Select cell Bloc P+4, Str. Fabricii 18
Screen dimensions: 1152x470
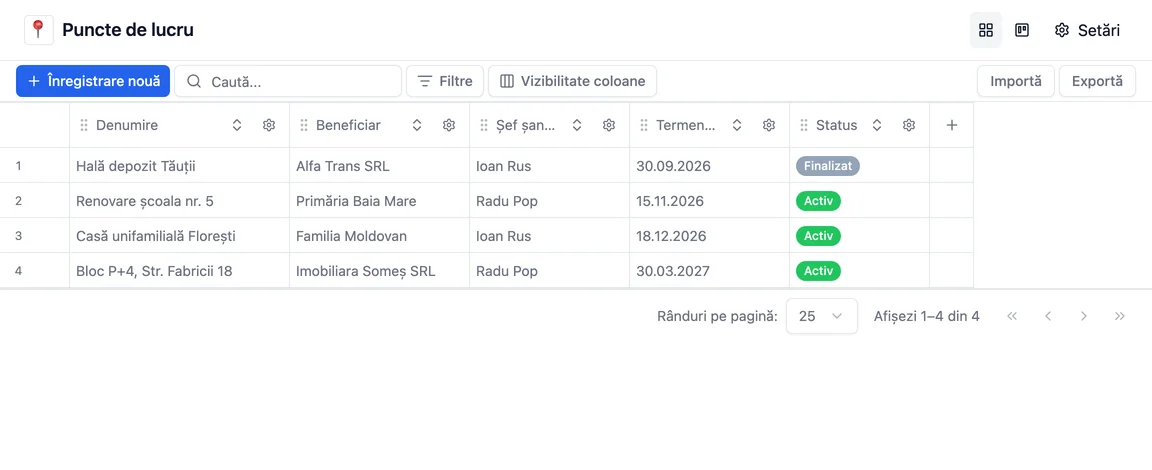(x=179, y=271)
